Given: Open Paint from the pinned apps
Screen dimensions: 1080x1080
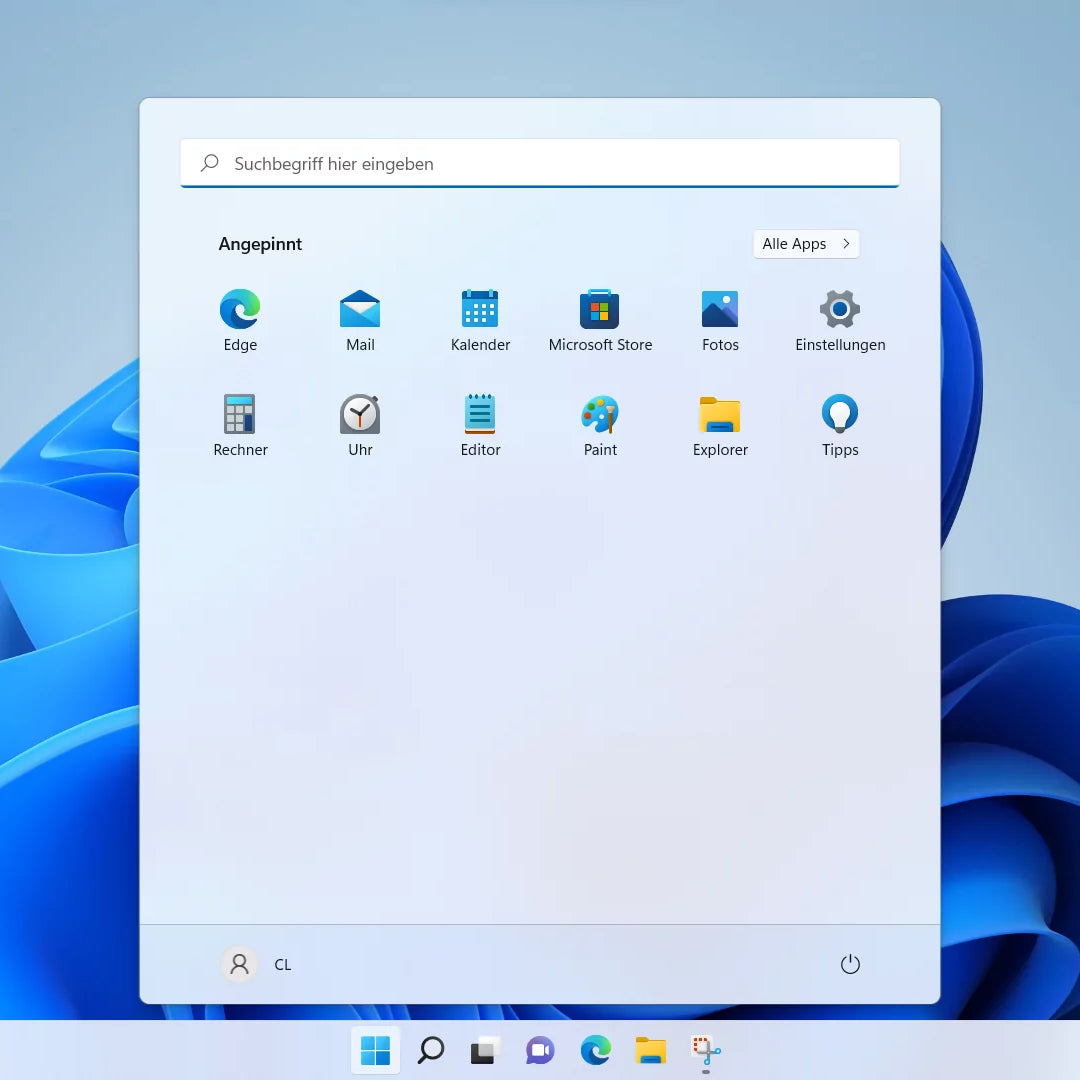Looking at the screenshot, I should coord(600,423).
